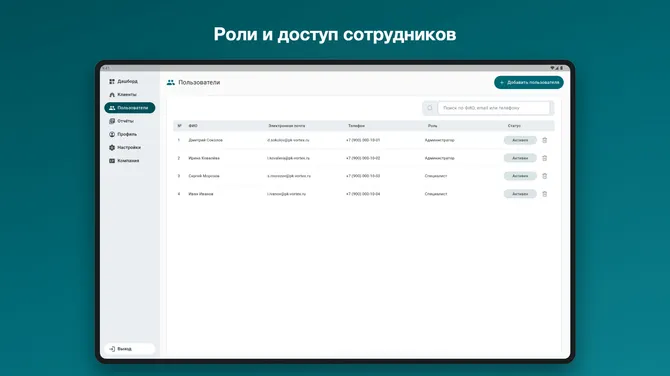Click the Статус column header
Viewport: 670px width, 376px height.
tap(514, 126)
